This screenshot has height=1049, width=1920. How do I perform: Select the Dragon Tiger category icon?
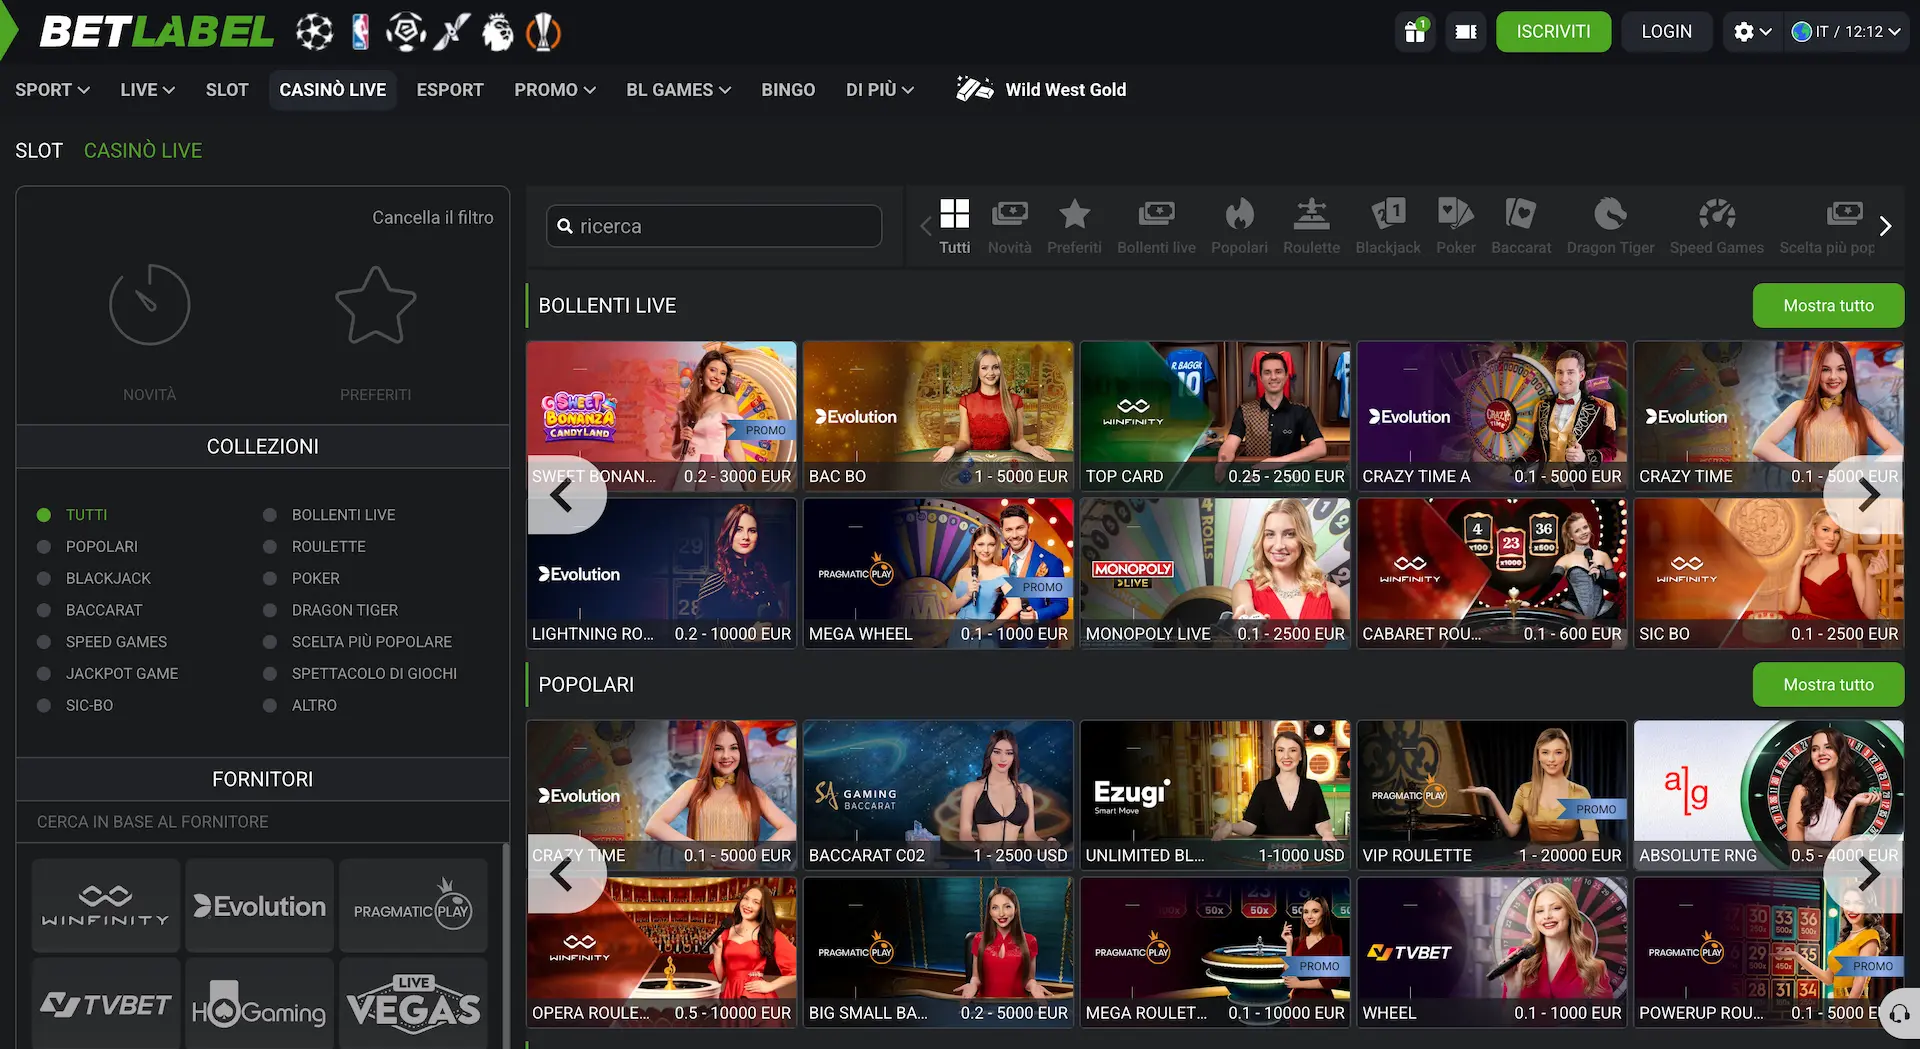pyautogui.click(x=1610, y=227)
